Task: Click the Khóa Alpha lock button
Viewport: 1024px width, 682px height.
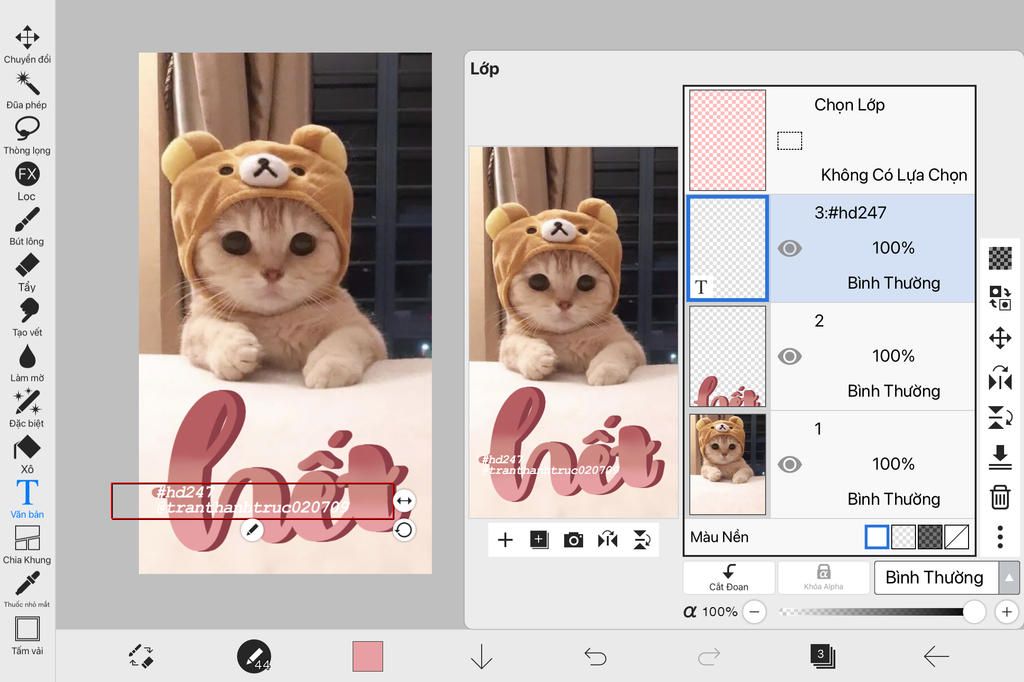Action: point(824,577)
